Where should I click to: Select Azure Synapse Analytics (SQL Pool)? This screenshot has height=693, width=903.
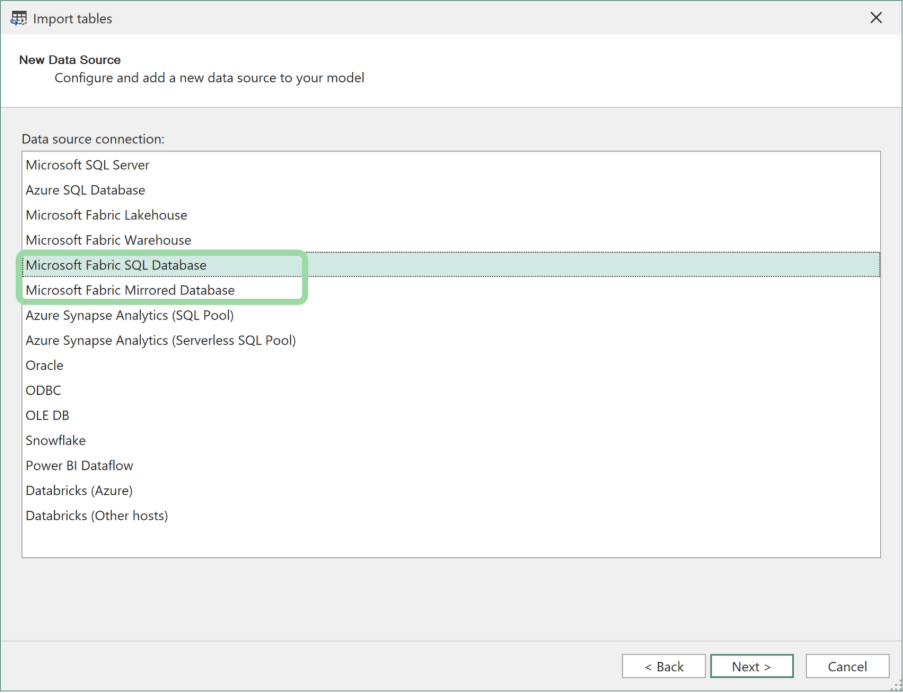click(451, 315)
